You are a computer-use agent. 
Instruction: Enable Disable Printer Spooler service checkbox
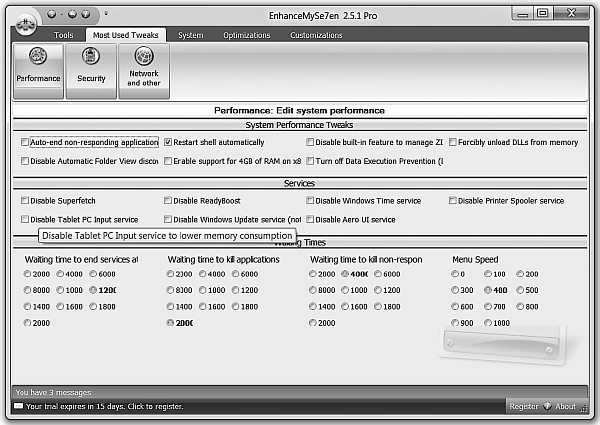coord(453,200)
